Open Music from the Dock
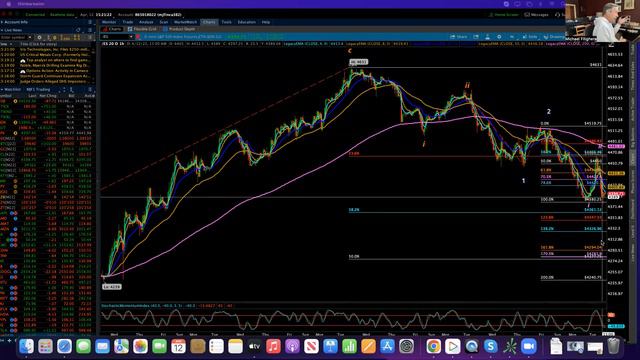Viewport: 640px width, 360px height. point(273,347)
